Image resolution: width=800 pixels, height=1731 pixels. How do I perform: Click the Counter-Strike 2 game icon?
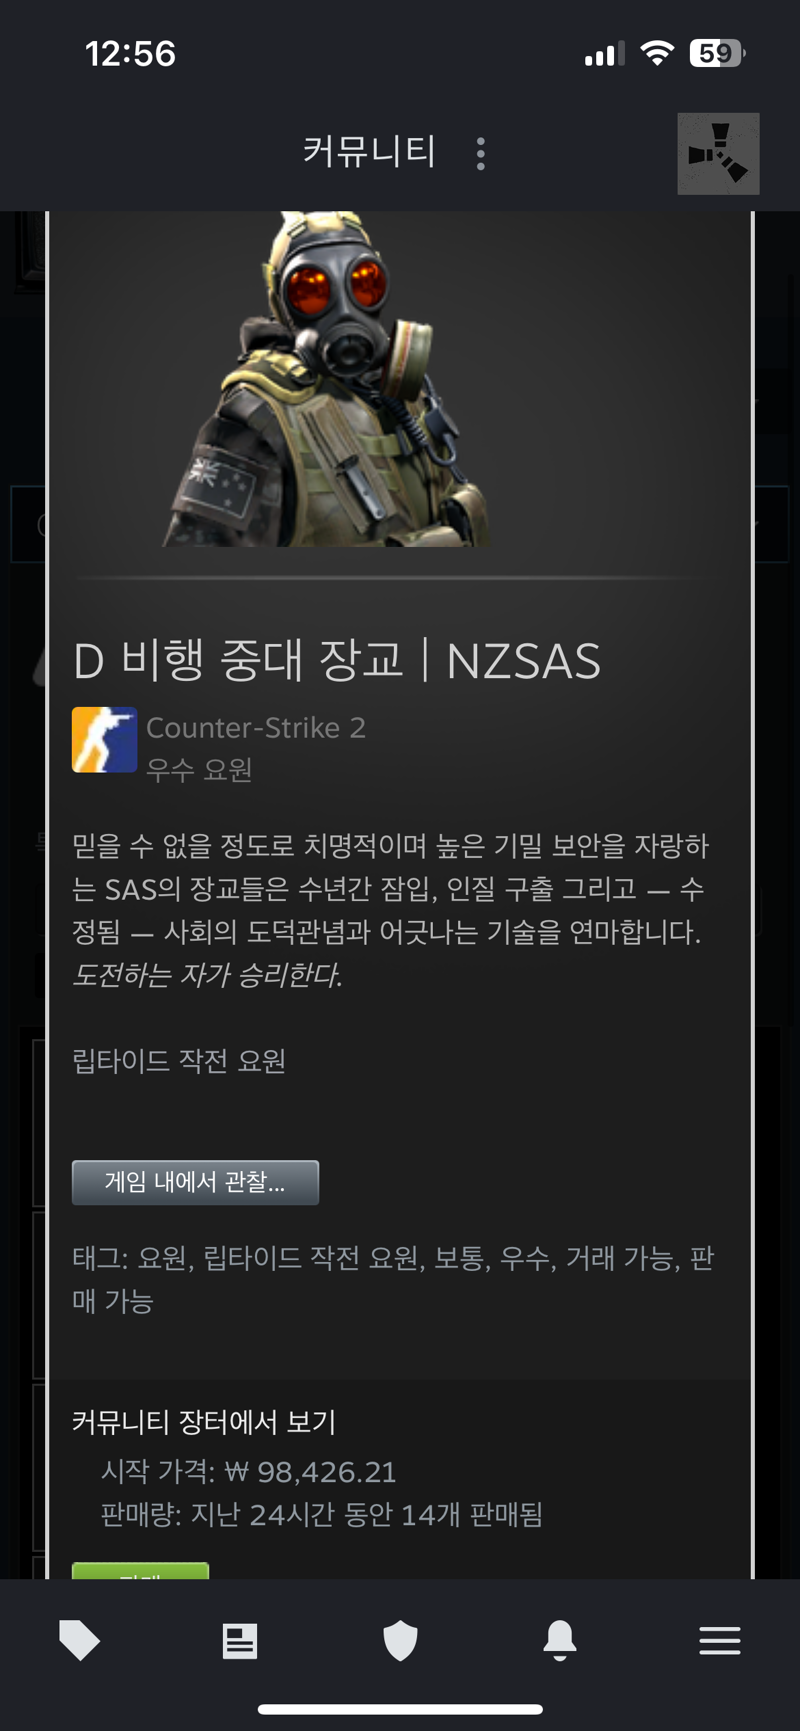coord(104,740)
